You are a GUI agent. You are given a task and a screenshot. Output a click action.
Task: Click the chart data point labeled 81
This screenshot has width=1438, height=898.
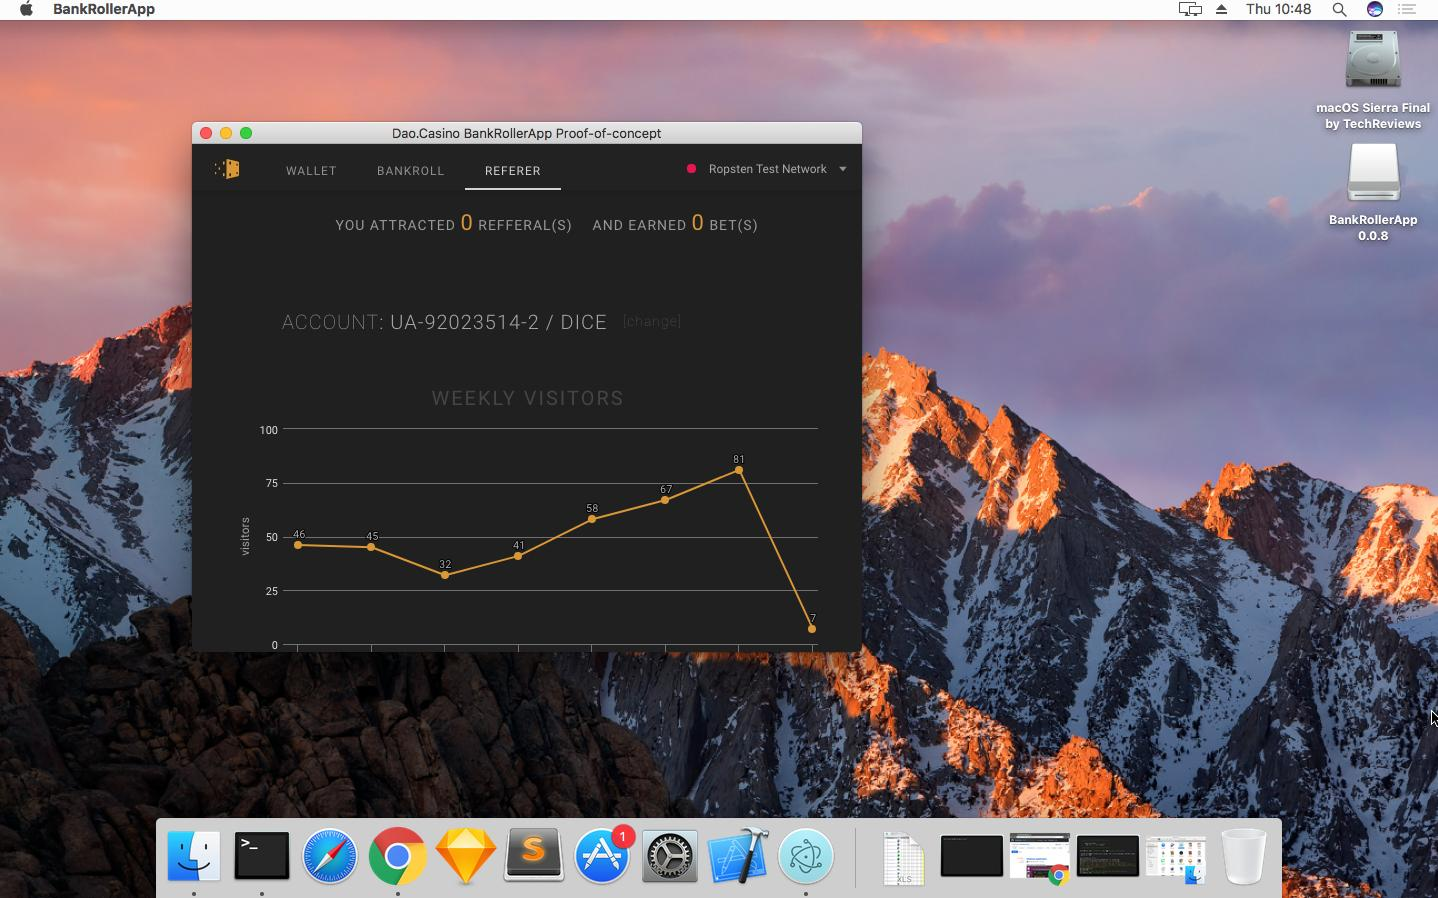tap(739, 470)
